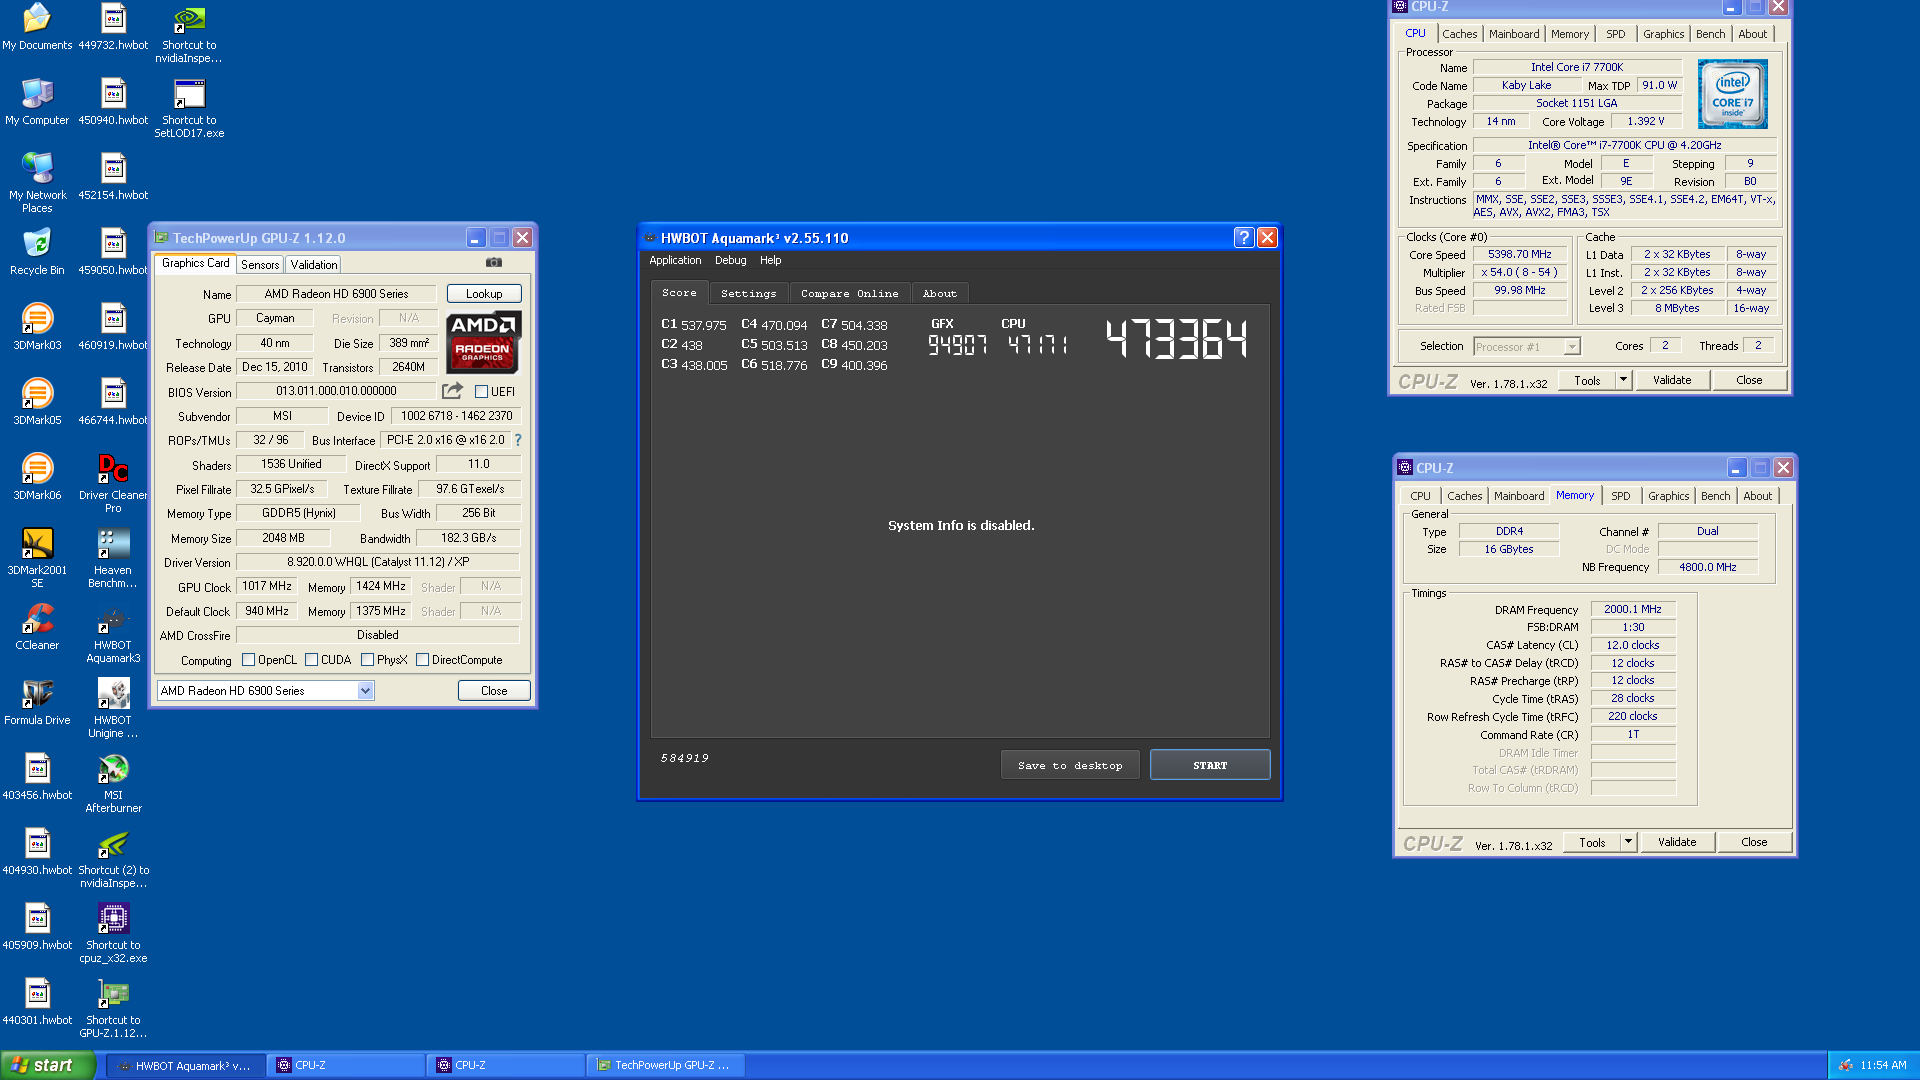Click Close button in GPU-Z

pyautogui.click(x=494, y=691)
